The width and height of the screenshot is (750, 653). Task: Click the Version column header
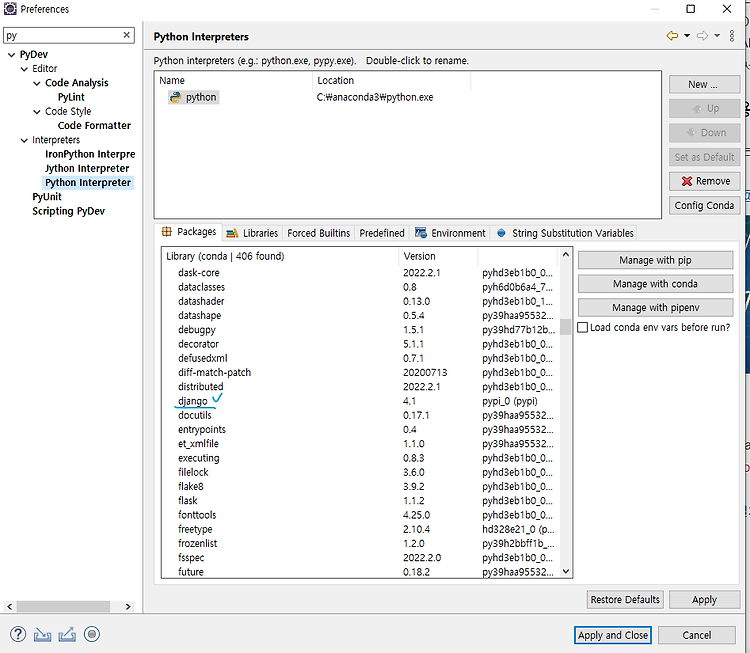438,256
